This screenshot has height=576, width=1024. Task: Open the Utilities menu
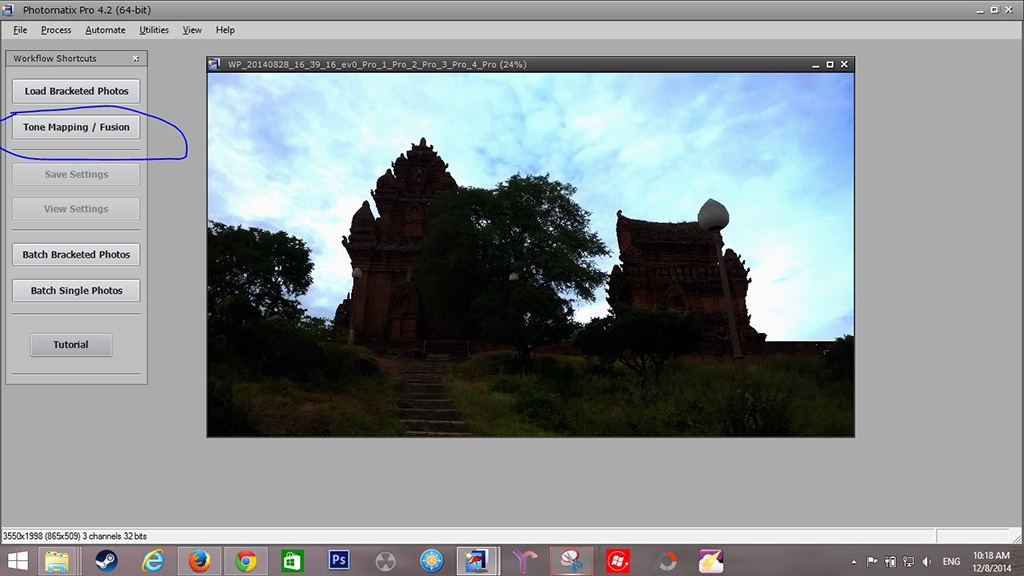[x=154, y=30]
